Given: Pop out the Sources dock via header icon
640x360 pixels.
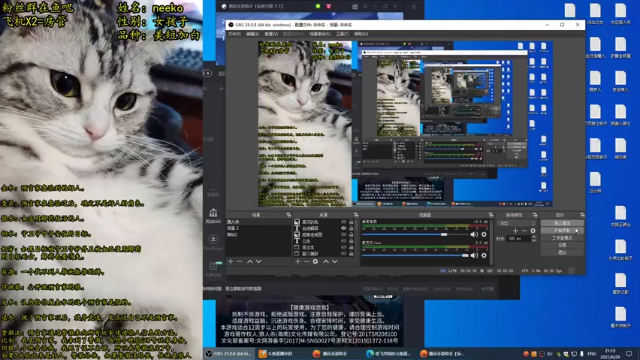Looking at the screenshot, I should (x=356, y=215).
